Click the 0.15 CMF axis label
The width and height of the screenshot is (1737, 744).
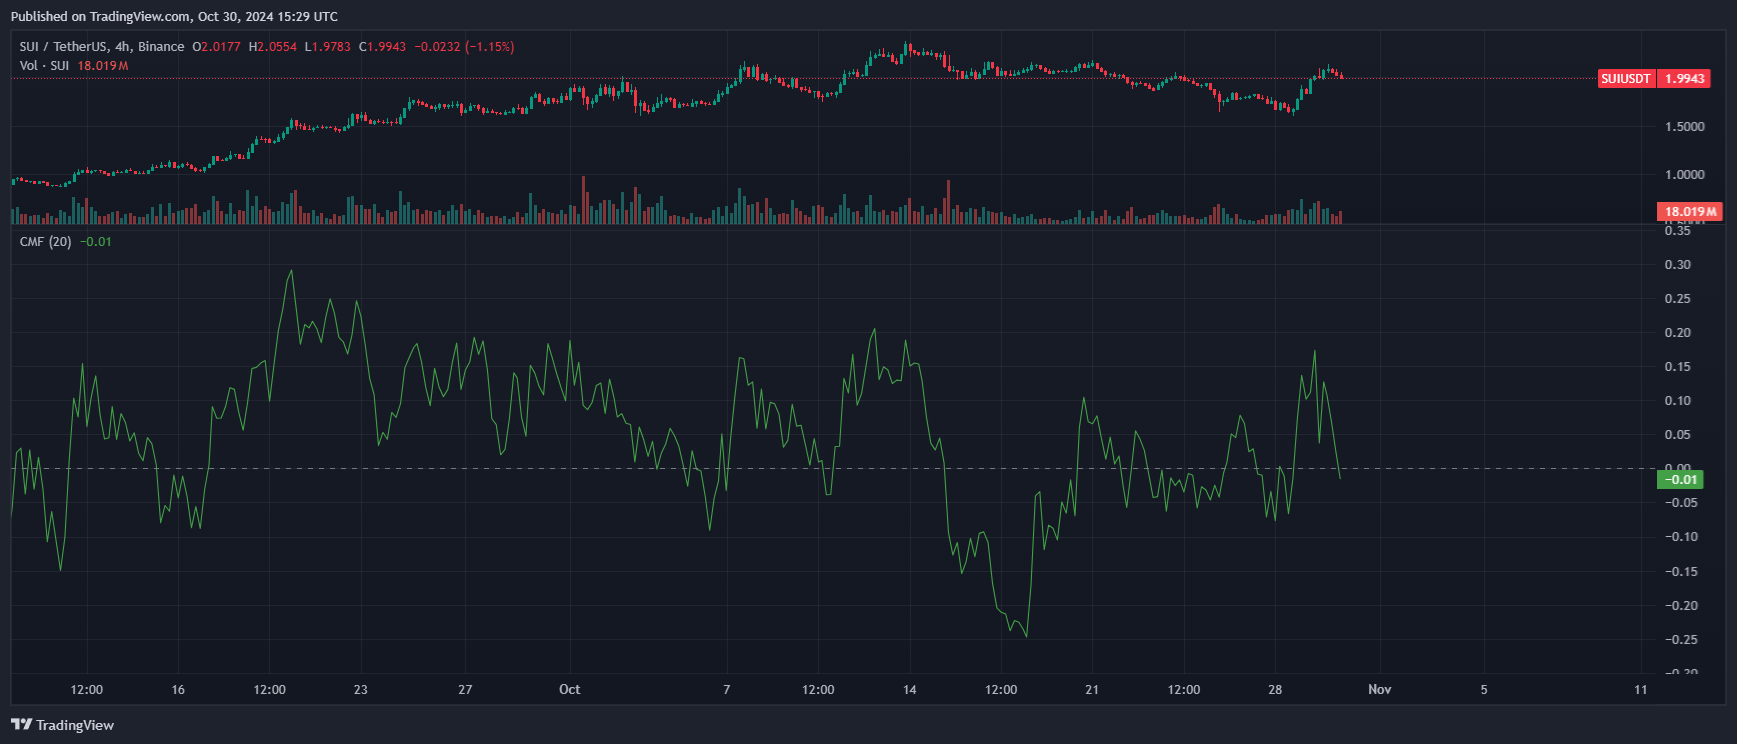pyautogui.click(x=1678, y=367)
